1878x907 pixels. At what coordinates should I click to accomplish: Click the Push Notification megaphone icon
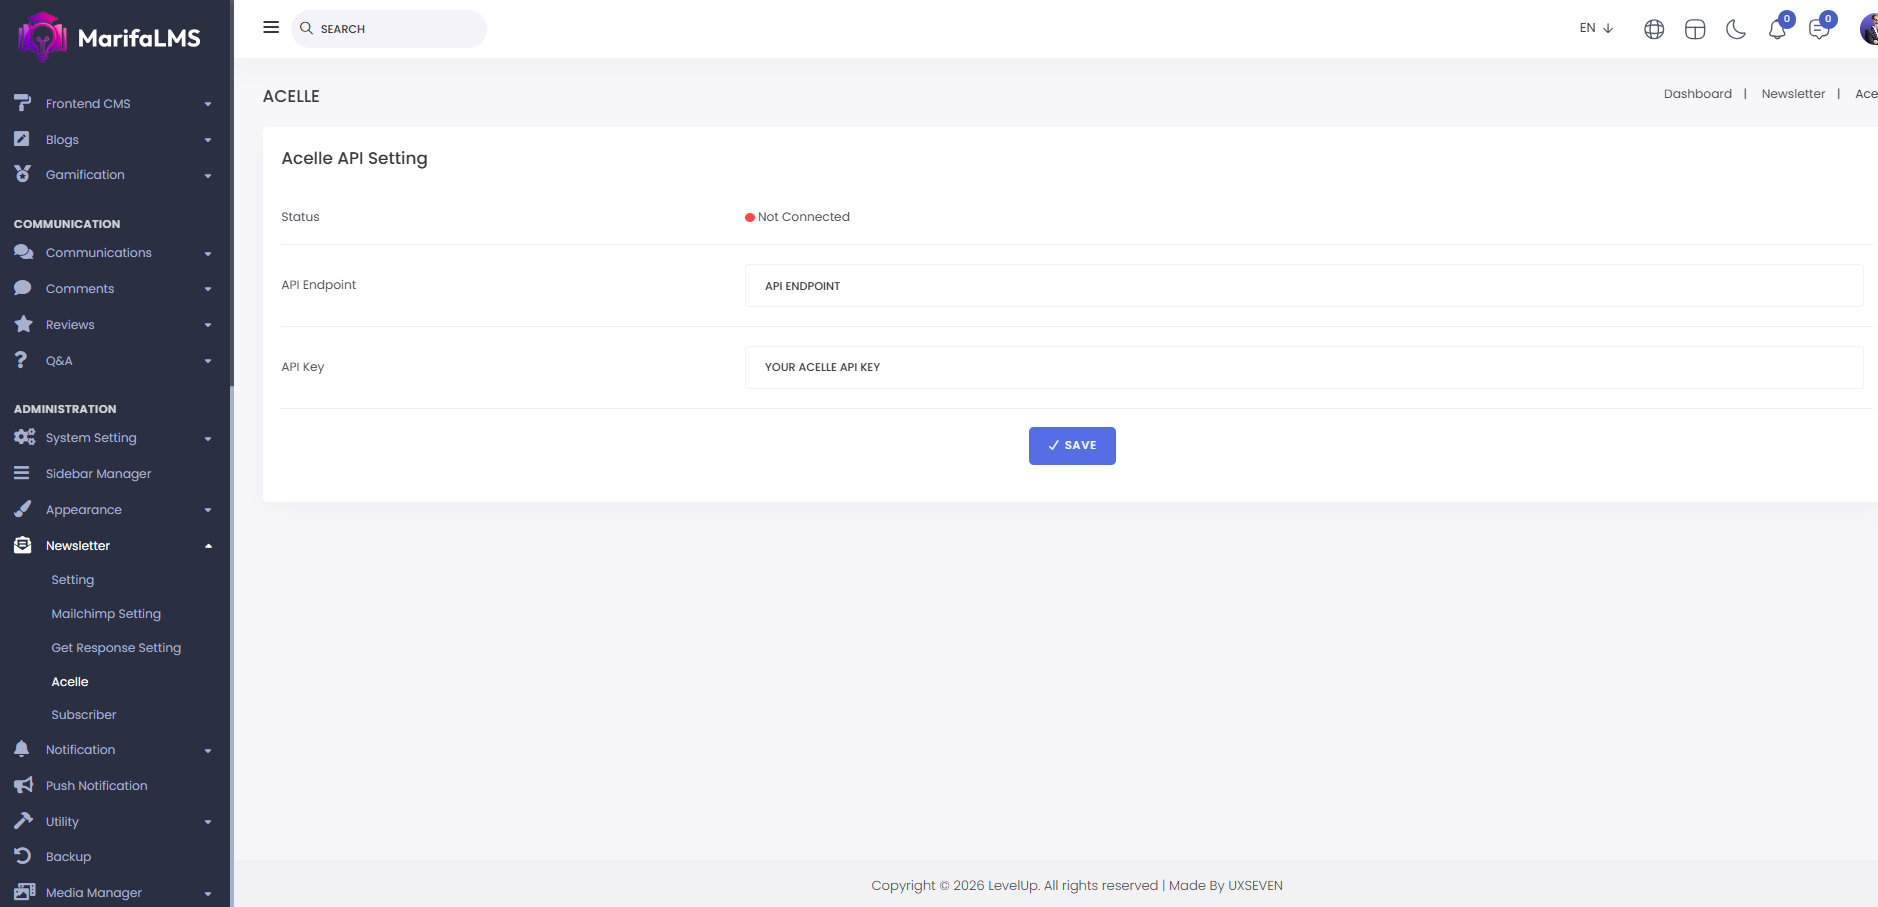click(x=23, y=786)
